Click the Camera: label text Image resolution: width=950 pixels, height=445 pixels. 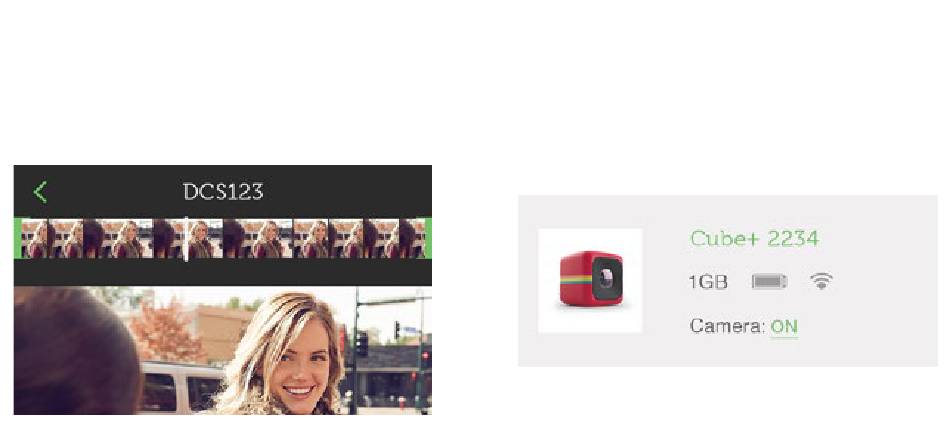(x=728, y=326)
